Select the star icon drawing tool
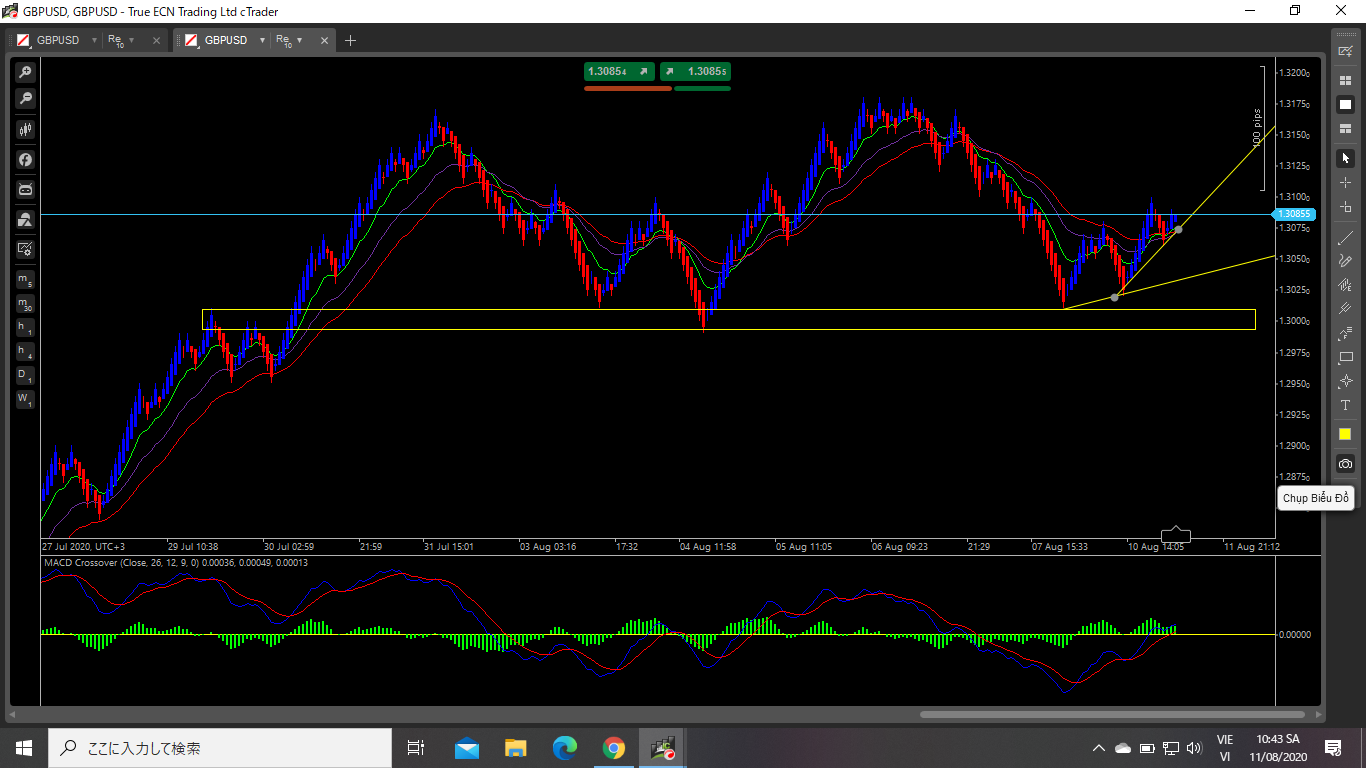Screen dimensions: 1366x768 pos(1345,381)
